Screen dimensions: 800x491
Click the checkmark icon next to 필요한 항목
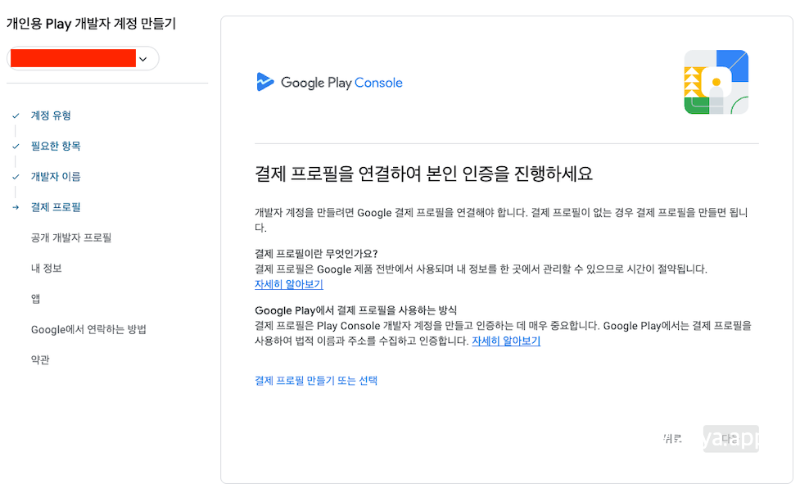[x=16, y=146]
